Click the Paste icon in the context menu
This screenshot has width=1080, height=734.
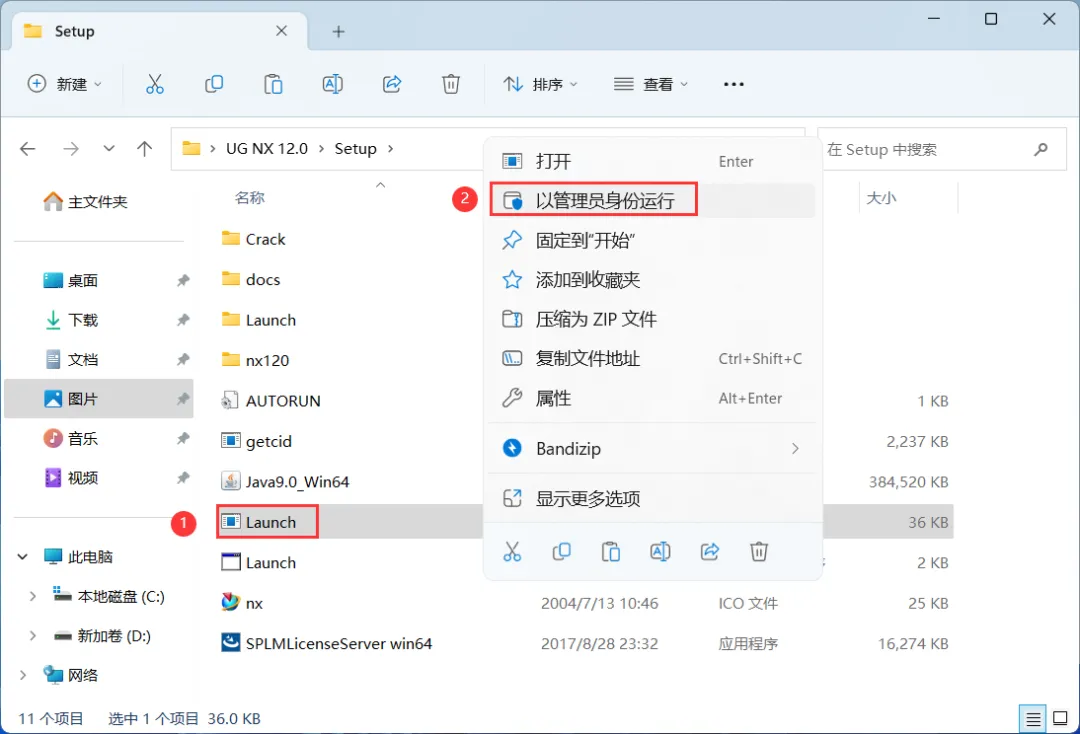pyautogui.click(x=611, y=552)
